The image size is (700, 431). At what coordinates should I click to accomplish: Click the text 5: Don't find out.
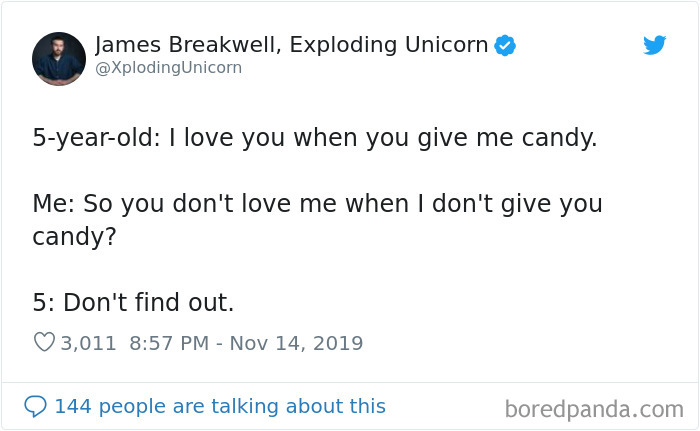click(x=133, y=302)
